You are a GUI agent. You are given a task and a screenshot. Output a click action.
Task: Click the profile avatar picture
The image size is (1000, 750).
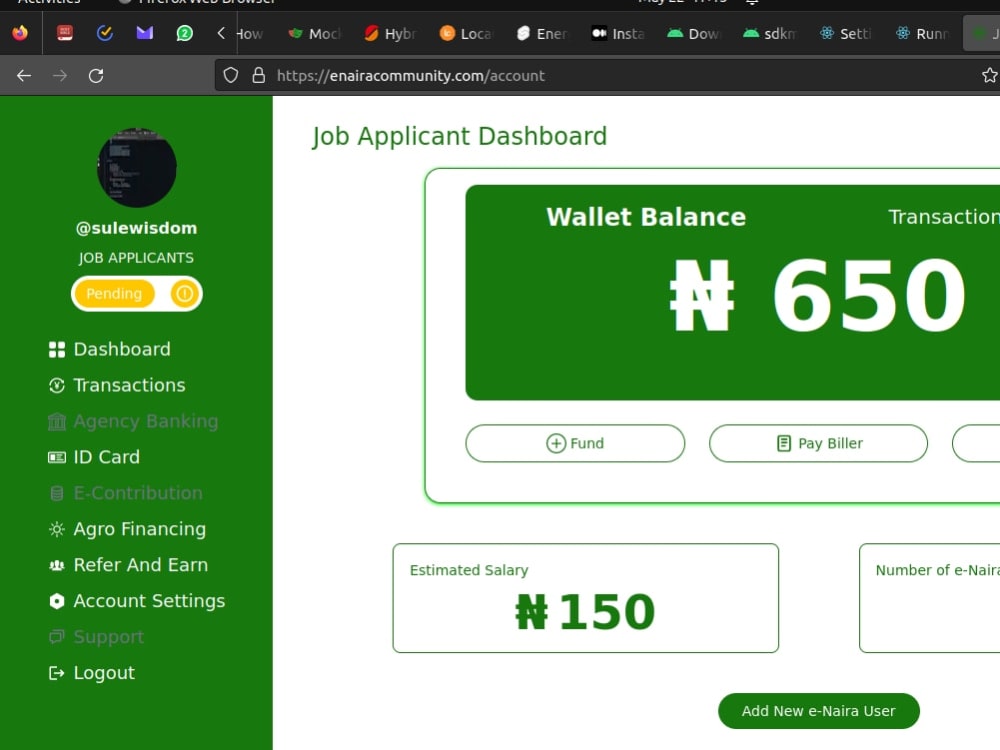pyautogui.click(x=136, y=168)
